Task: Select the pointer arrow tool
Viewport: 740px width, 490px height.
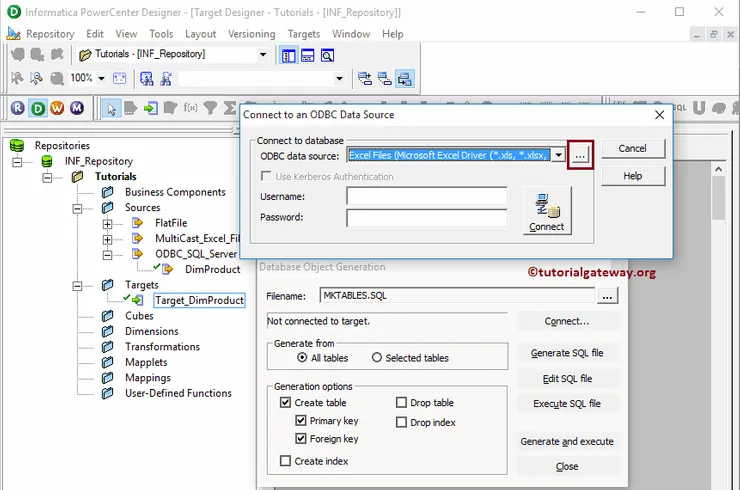Action: pyautogui.click(x=111, y=109)
